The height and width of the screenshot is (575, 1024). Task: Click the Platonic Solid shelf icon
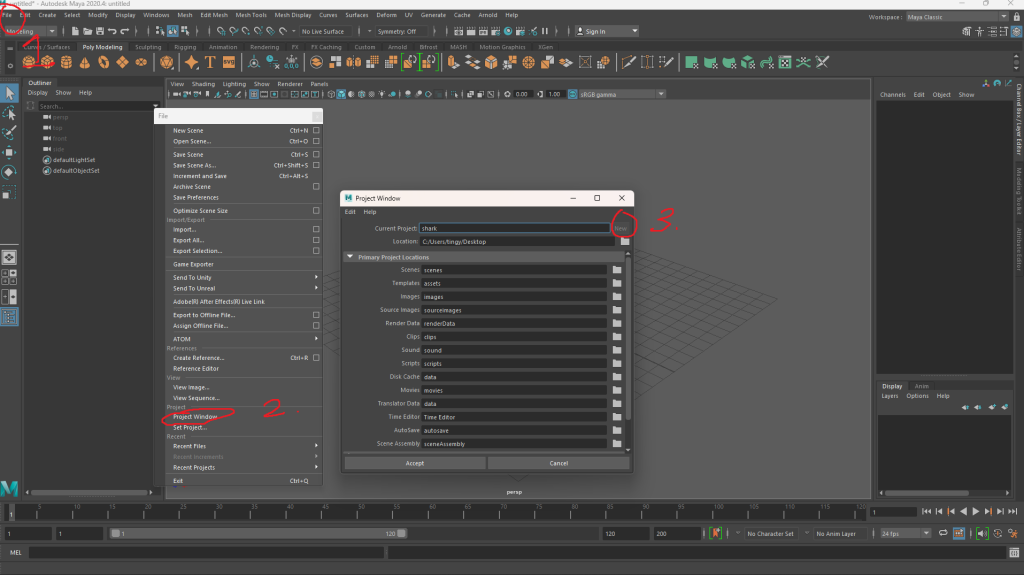pyautogui.click(x=167, y=63)
